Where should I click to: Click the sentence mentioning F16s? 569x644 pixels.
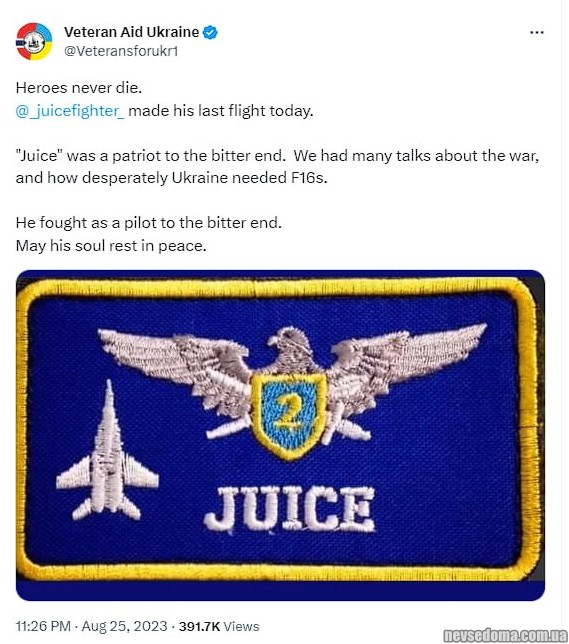point(277,167)
